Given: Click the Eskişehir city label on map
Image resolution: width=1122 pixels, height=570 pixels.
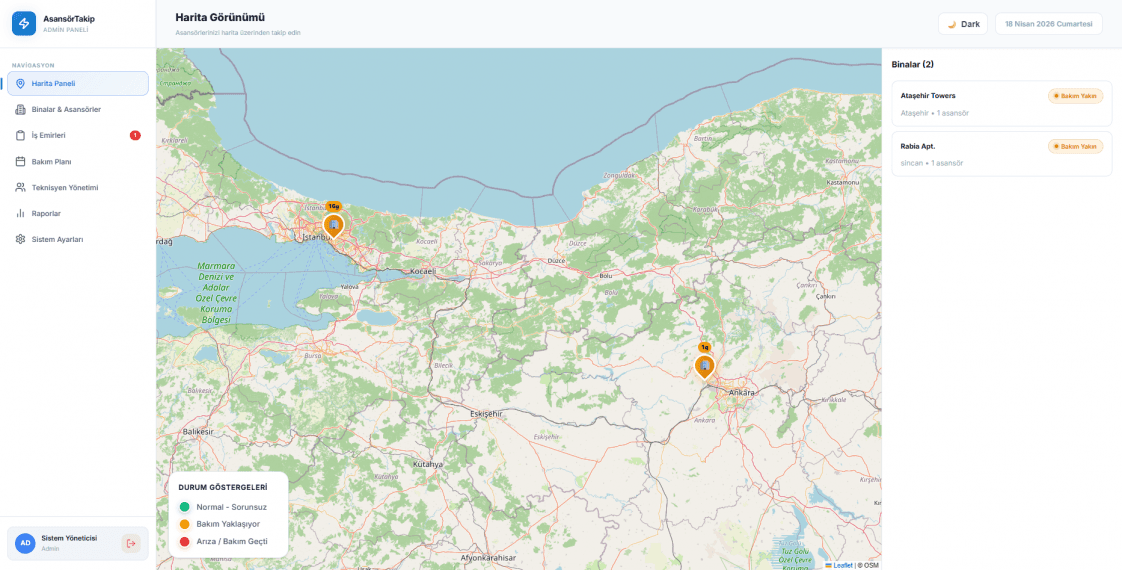Looking at the screenshot, I should 487,414.
